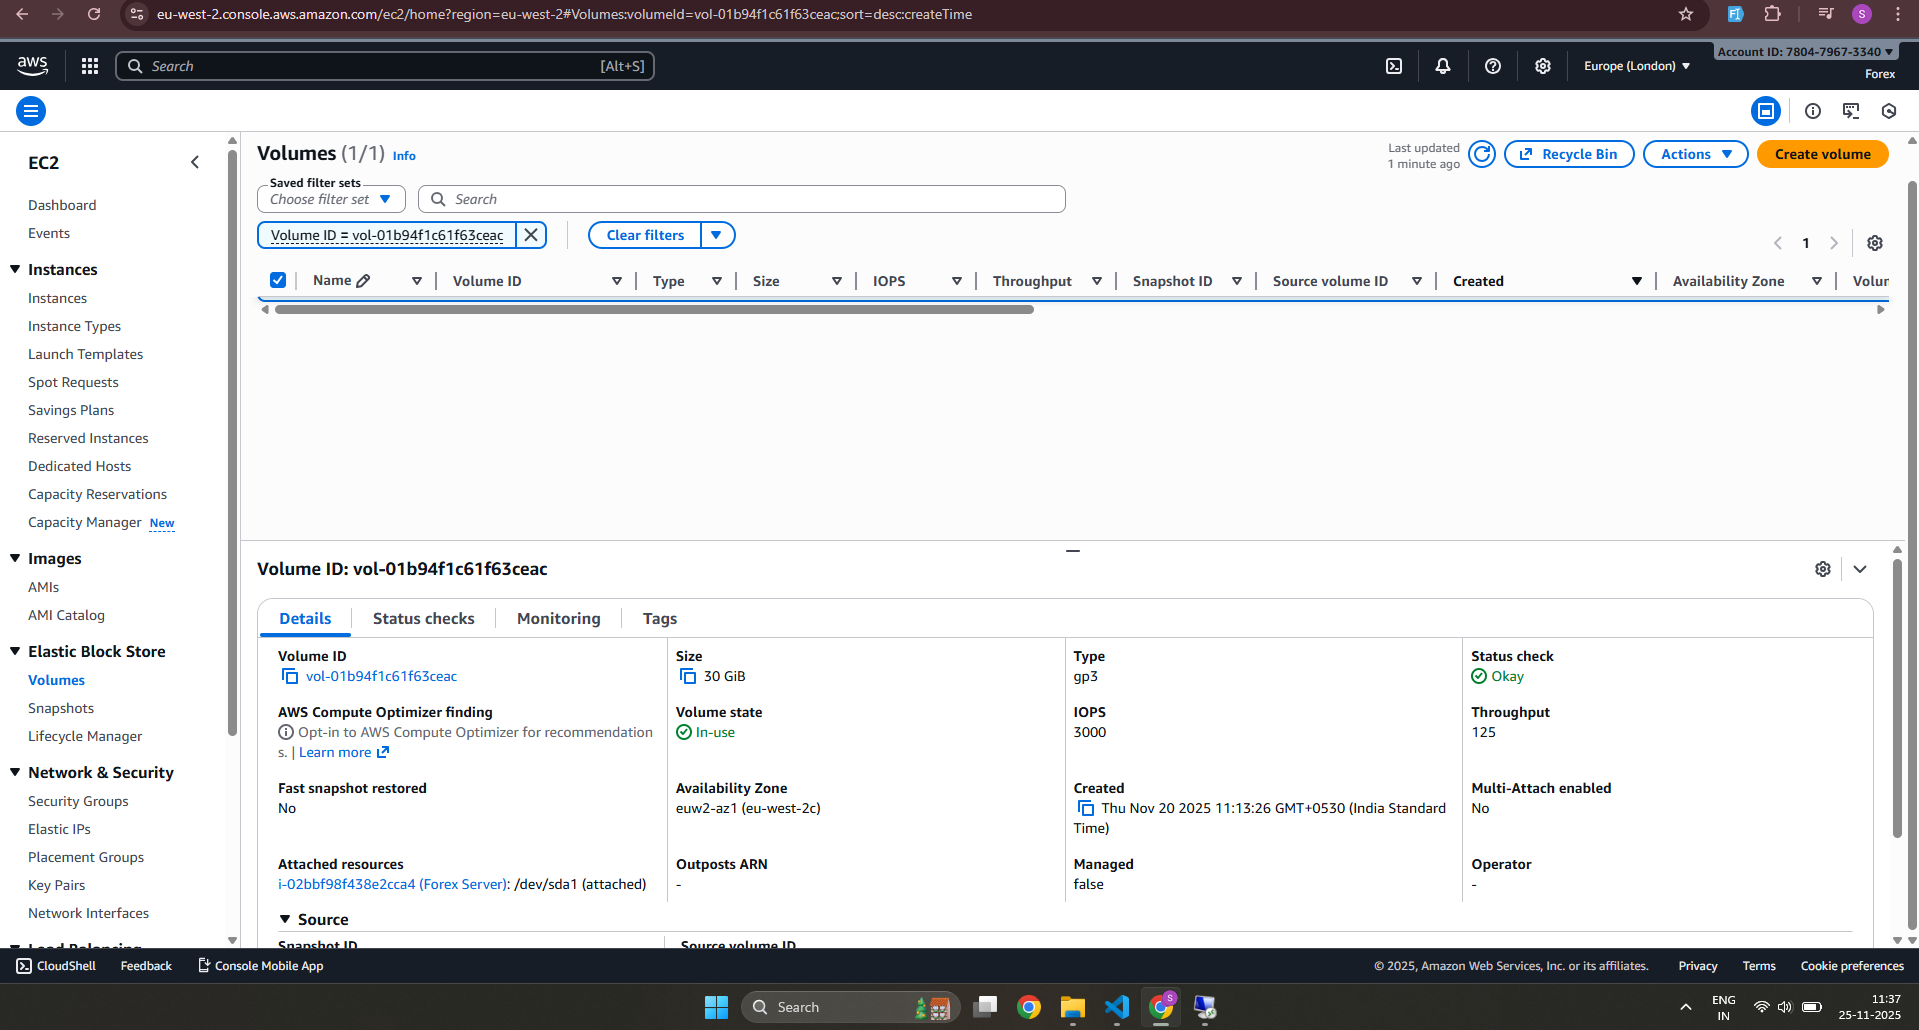Toggle the hamburger navigation menu
Image resolution: width=1919 pixels, height=1030 pixels.
(31, 111)
